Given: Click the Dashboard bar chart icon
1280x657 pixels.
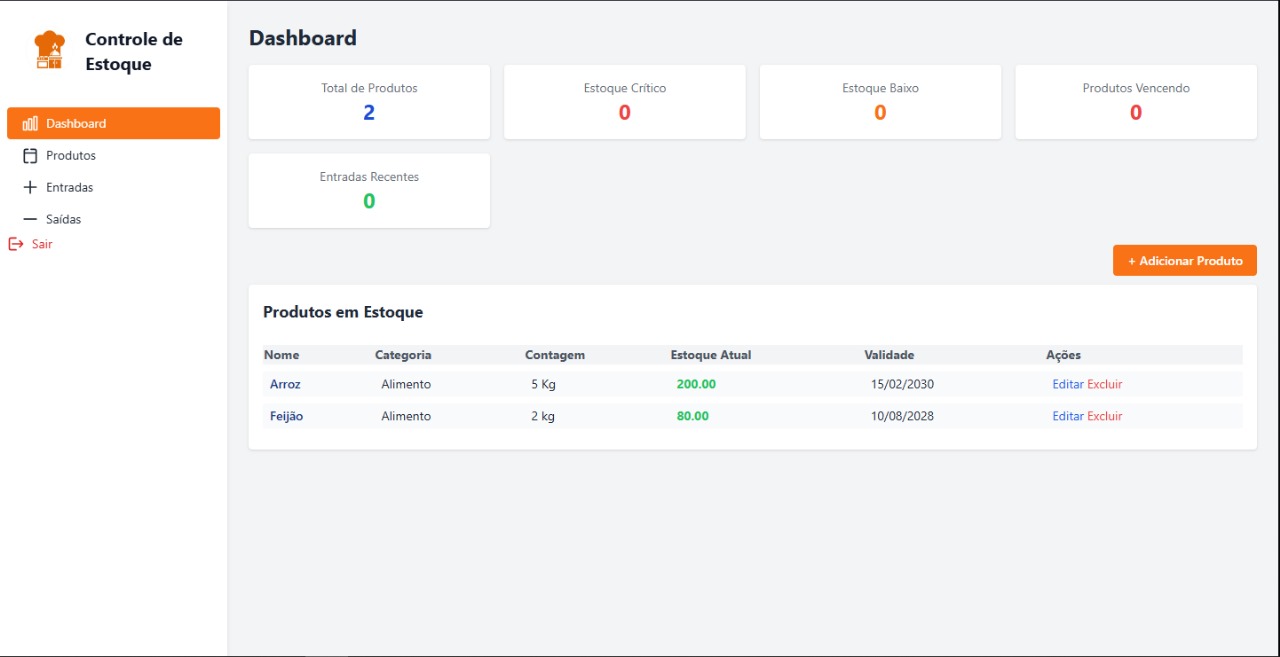Looking at the screenshot, I should (30, 124).
